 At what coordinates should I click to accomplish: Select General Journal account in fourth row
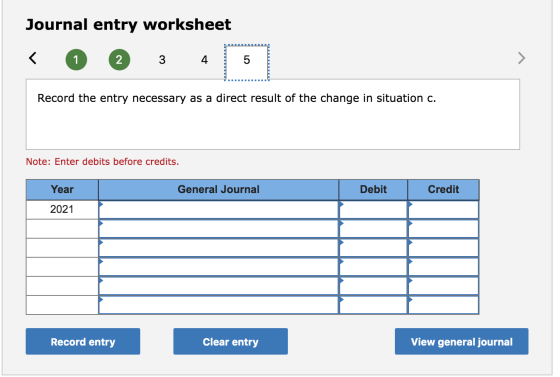219,267
